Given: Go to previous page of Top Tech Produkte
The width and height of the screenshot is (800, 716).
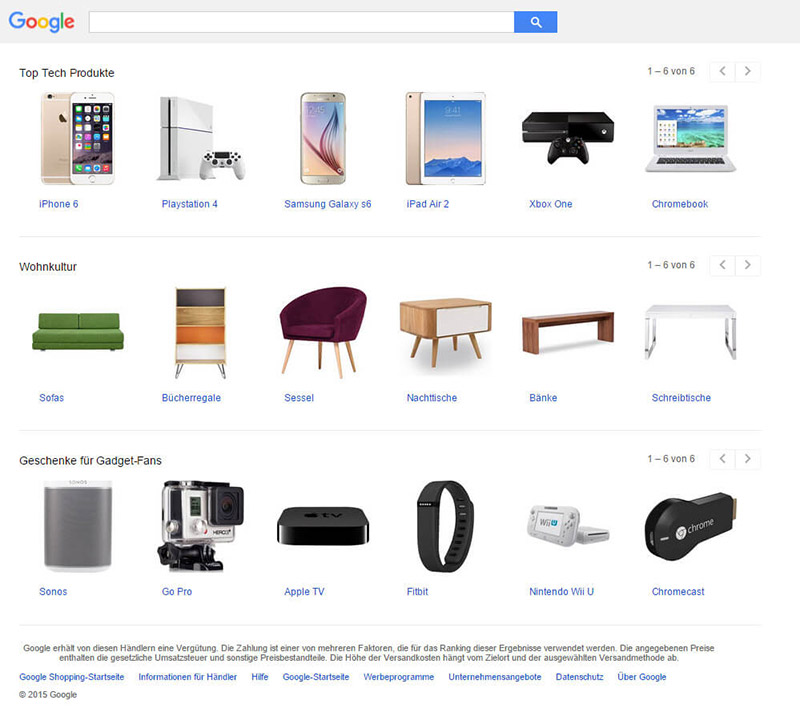Looking at the screenshot, I should (722, 71).
